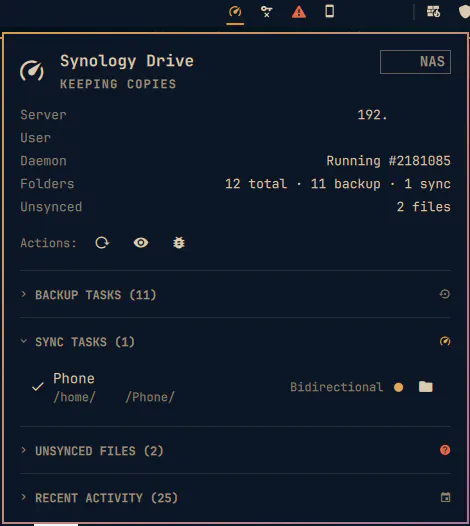
Task: Click the server address '192.' value
Action: 372,115
